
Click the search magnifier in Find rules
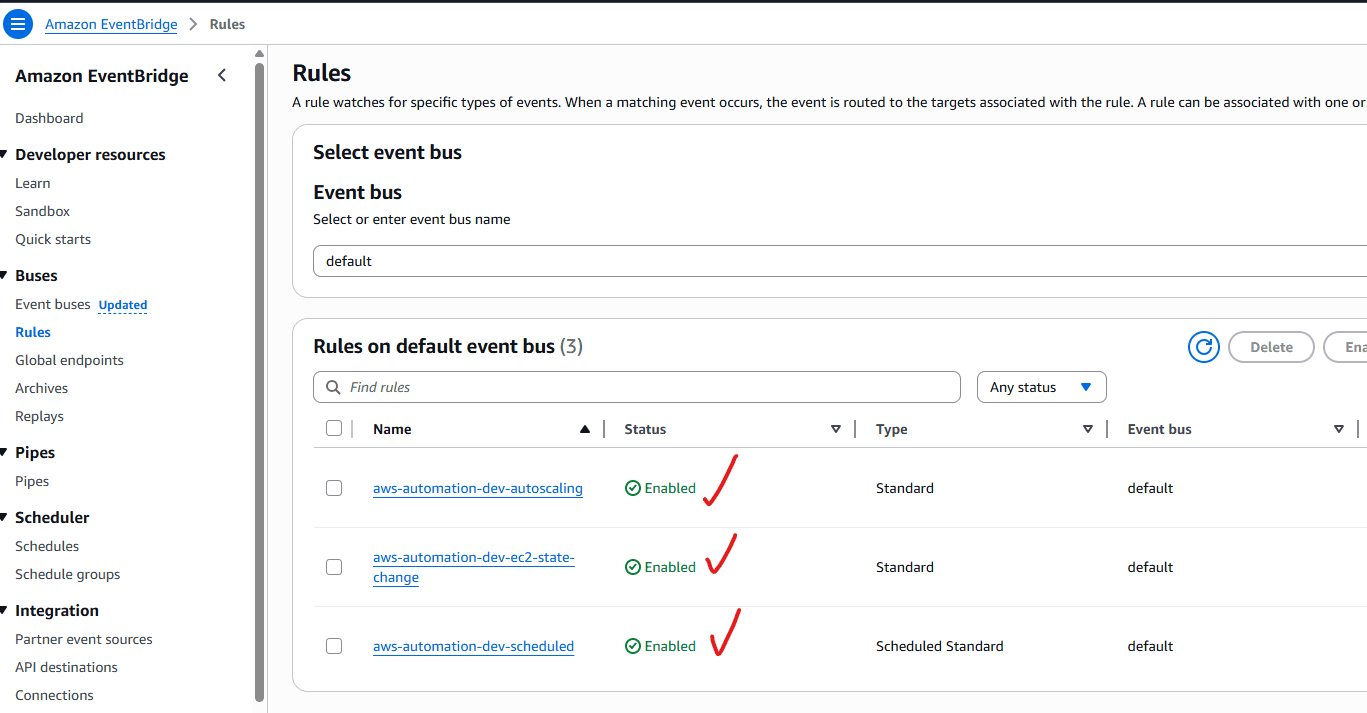tap(331, 387)
